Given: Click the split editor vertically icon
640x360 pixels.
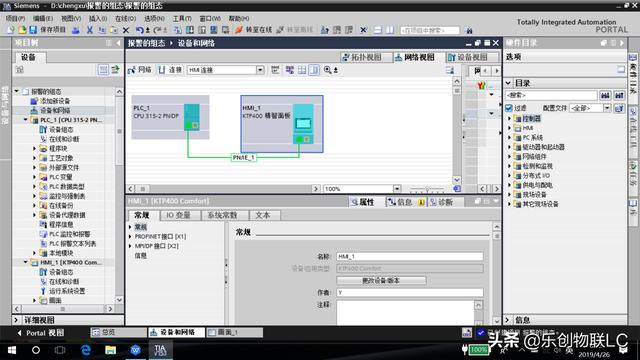Looking at the screenshot, I should (x=390, y=30).
